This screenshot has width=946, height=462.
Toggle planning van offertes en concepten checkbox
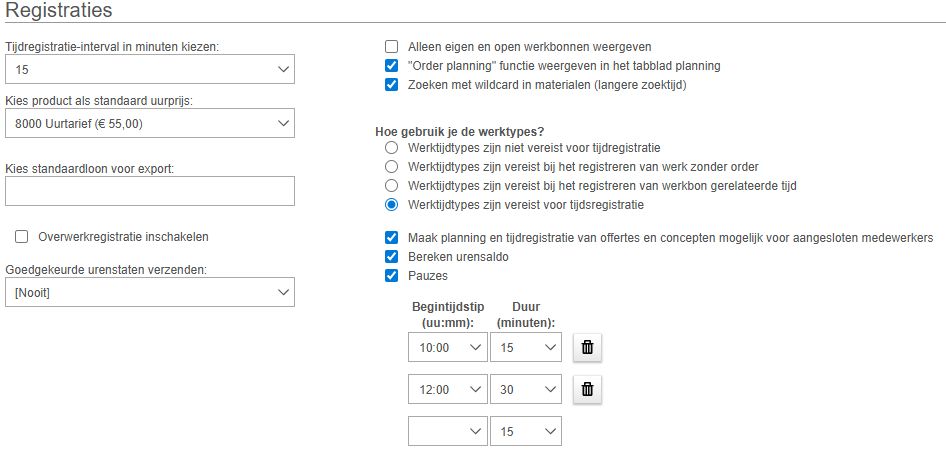point(392,238)
